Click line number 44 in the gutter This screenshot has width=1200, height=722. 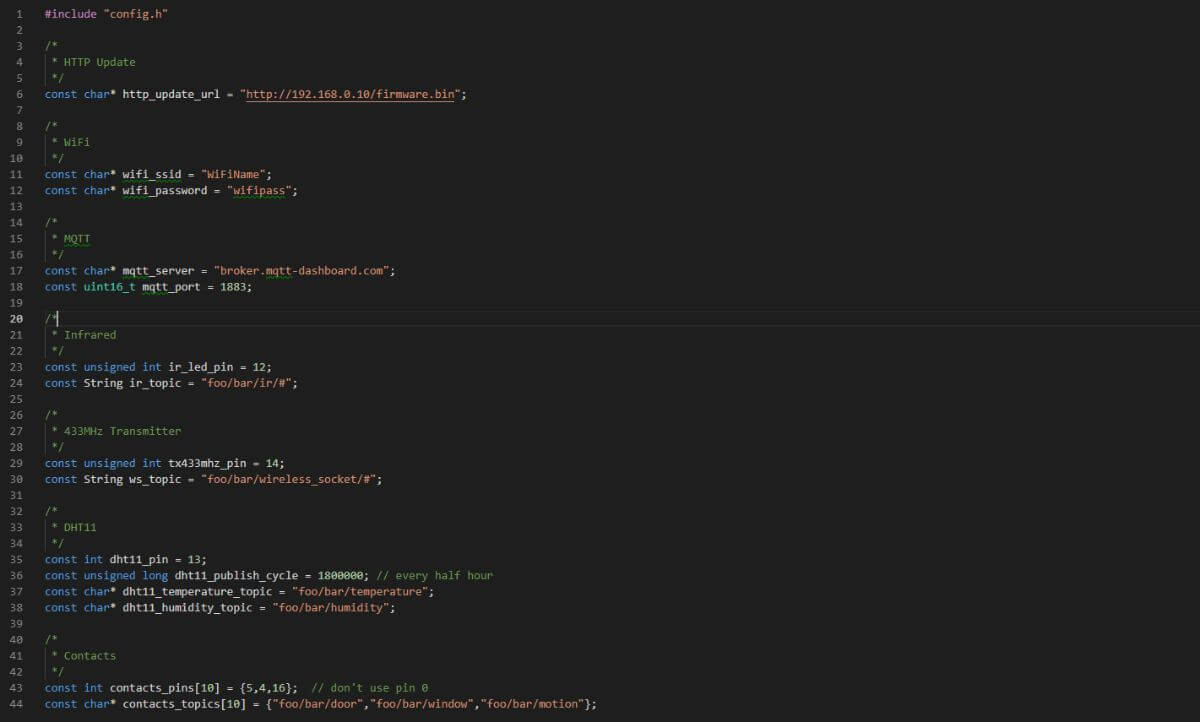click(17, 704)
